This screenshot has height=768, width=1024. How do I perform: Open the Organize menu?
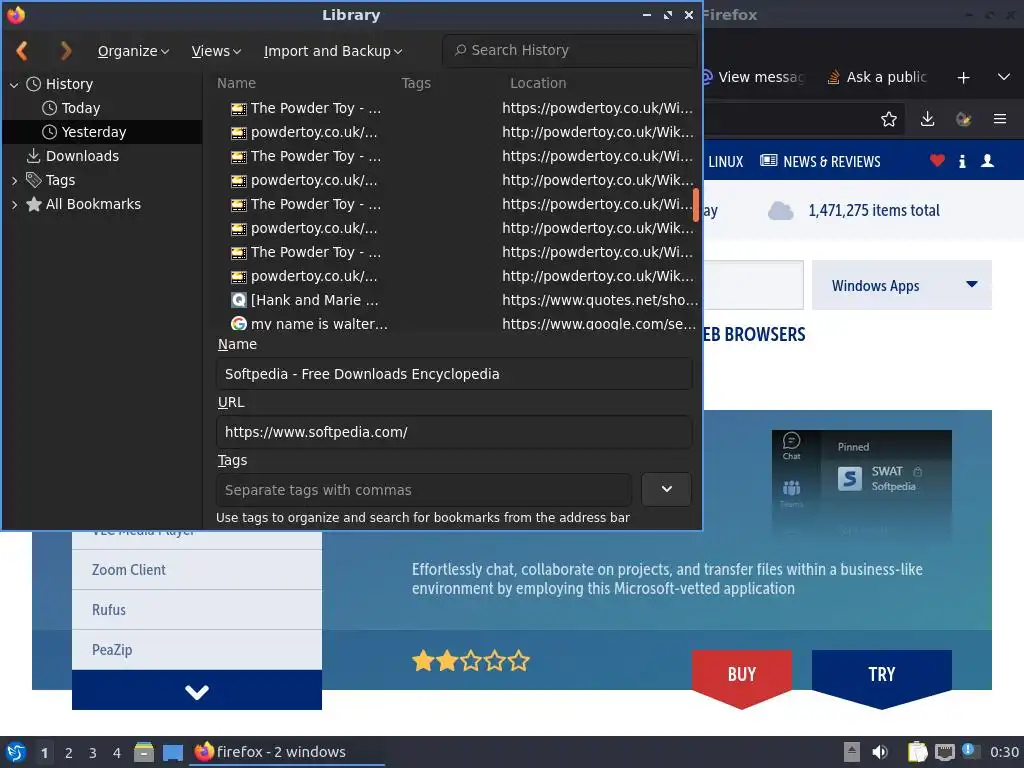(x=133, y=51)
